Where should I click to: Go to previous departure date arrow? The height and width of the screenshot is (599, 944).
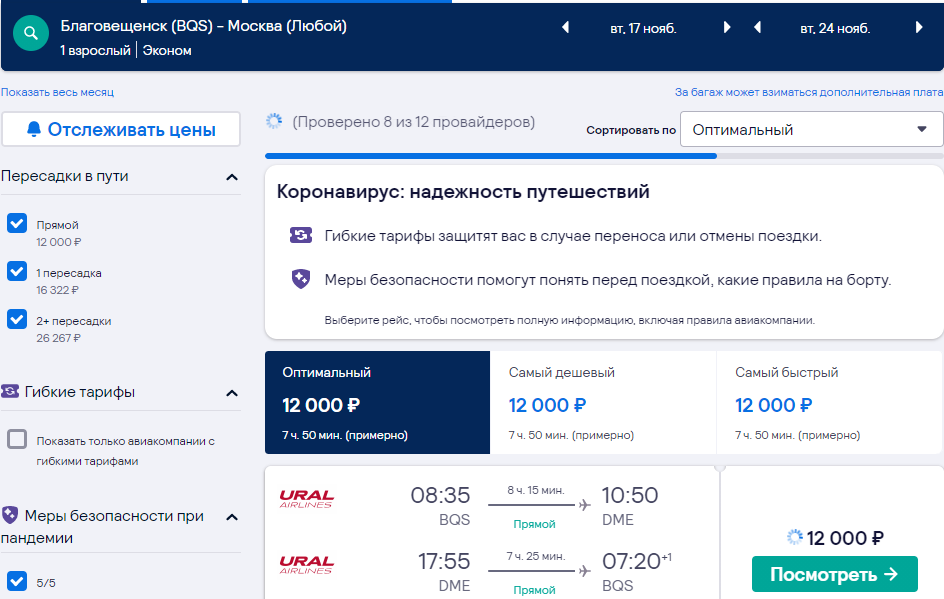coord(565,28)
